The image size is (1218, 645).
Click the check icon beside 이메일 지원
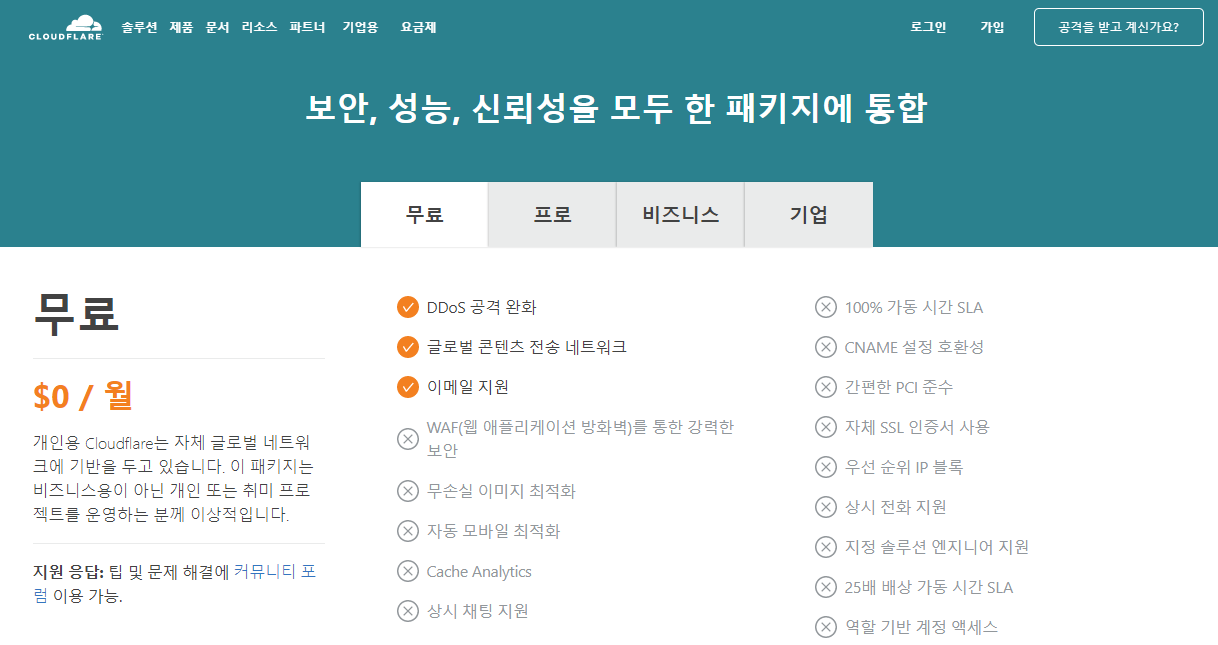click(408, 387)
